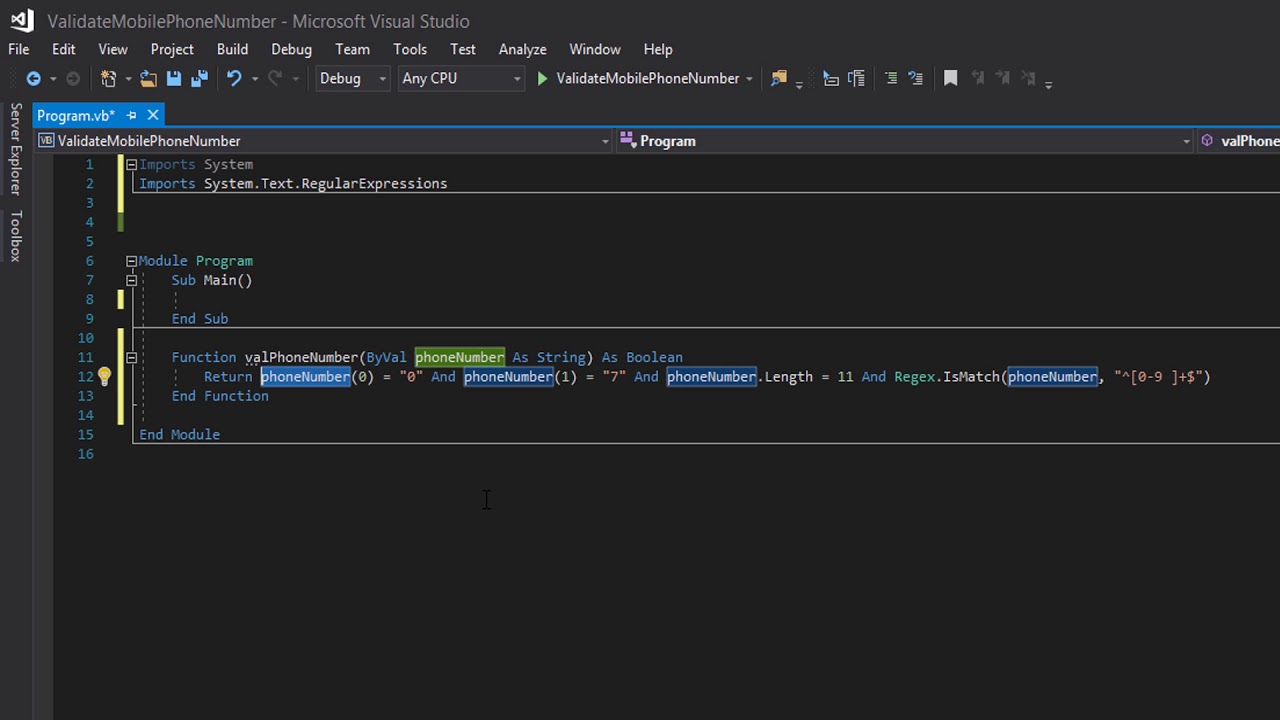Click the lightbulb quick actions icon

104,377
